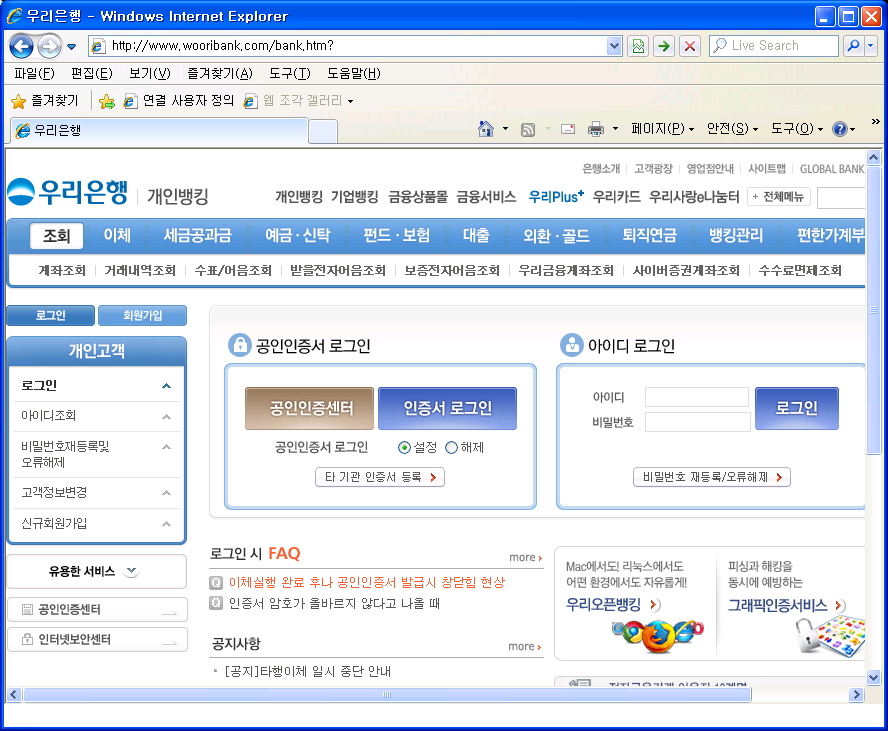Open the 즐겨찾기(A) menu

[220, 73]
